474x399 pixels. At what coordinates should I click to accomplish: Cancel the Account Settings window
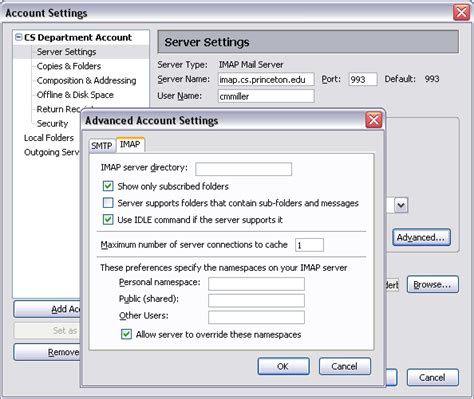click(x=433, y=378)
